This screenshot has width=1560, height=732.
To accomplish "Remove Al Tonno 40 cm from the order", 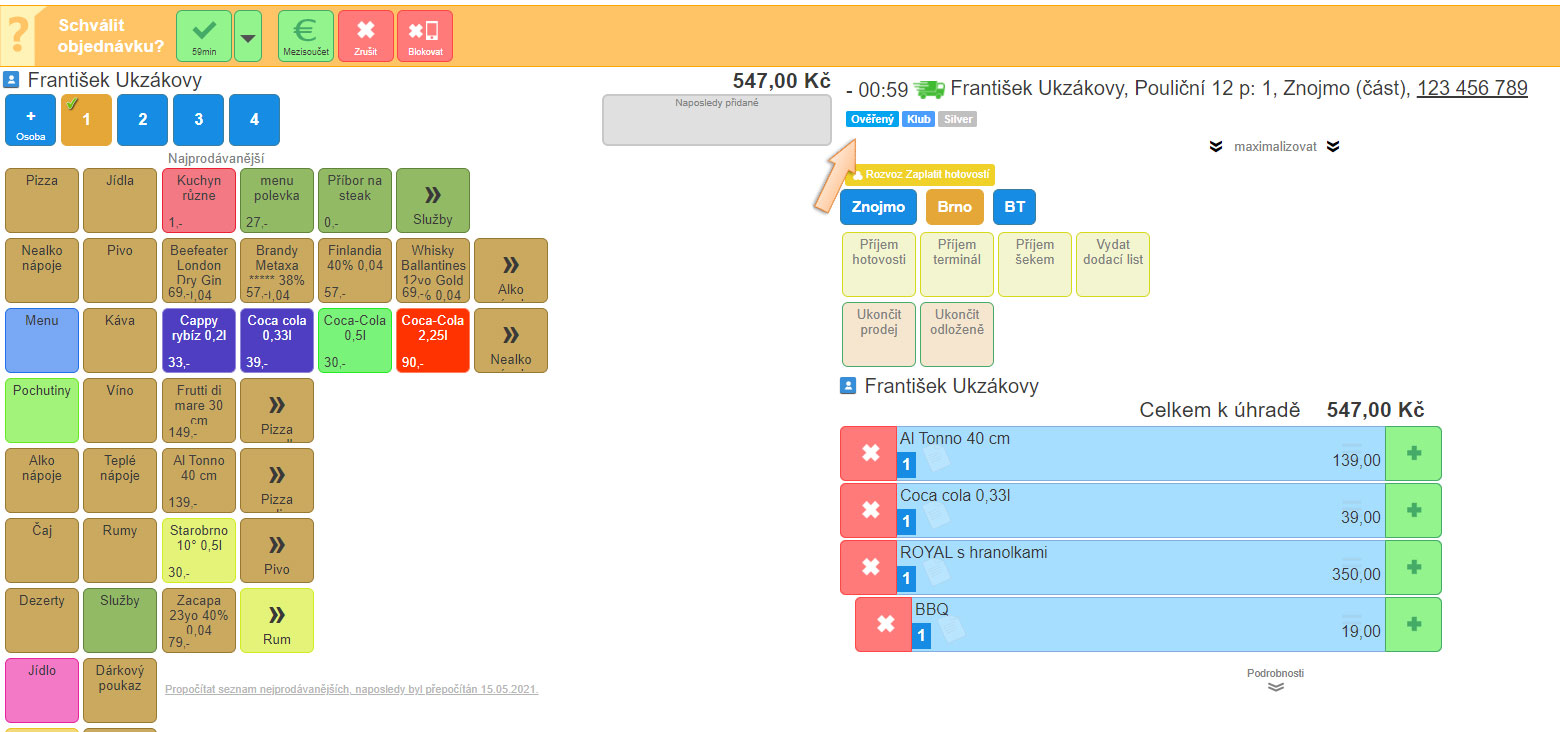I will click(870, 454).
